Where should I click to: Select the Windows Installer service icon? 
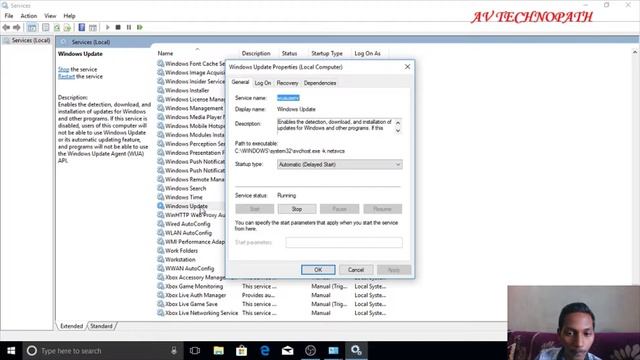click(x=160, y=90)
